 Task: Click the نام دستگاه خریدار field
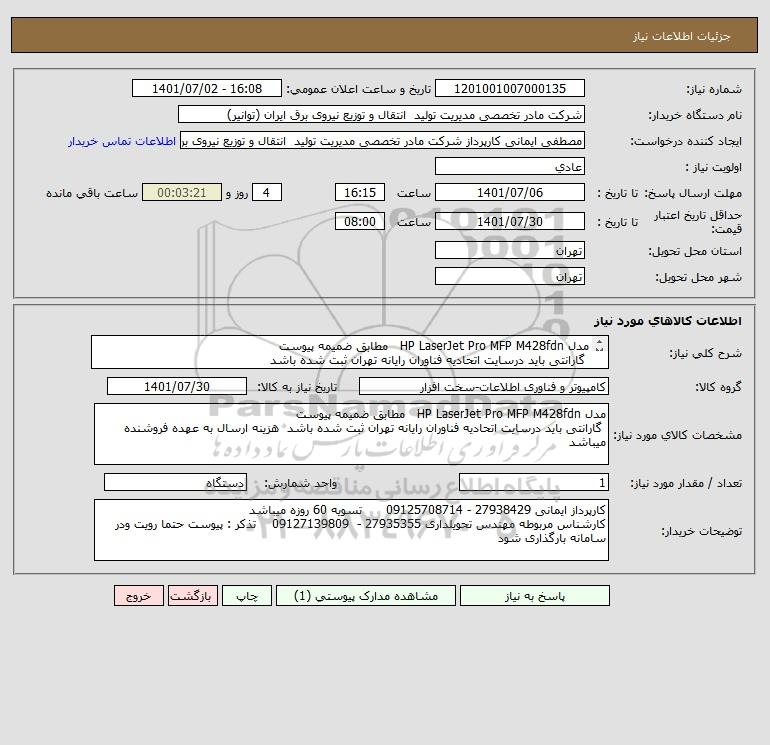pos(381,114)
